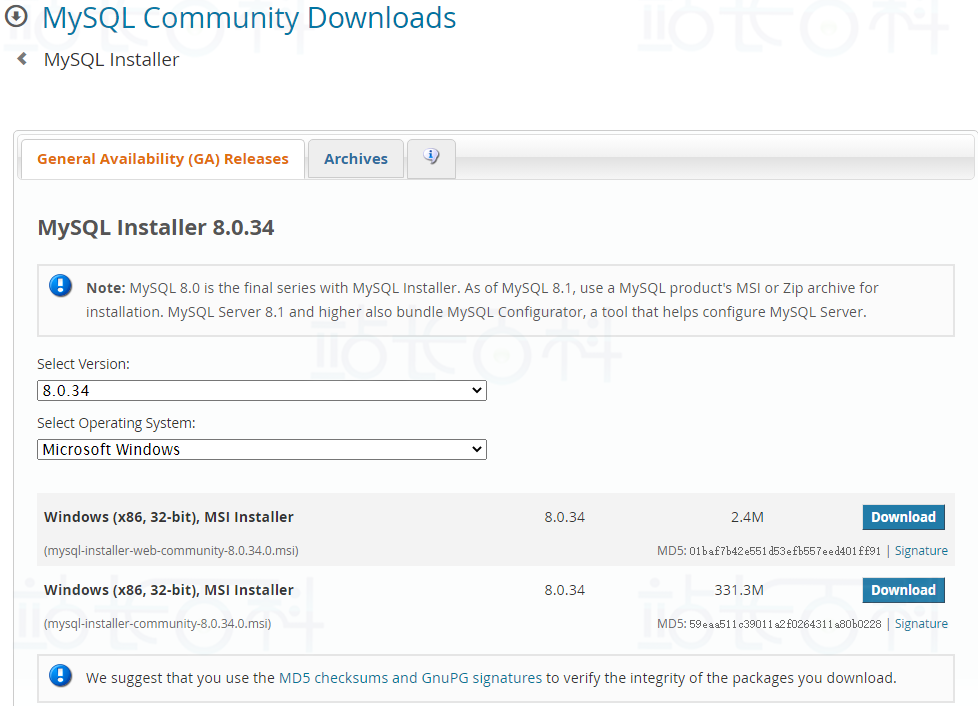Click the blue alert icon in the Note box
Viewport: 978px width, 706px height.
61,286
